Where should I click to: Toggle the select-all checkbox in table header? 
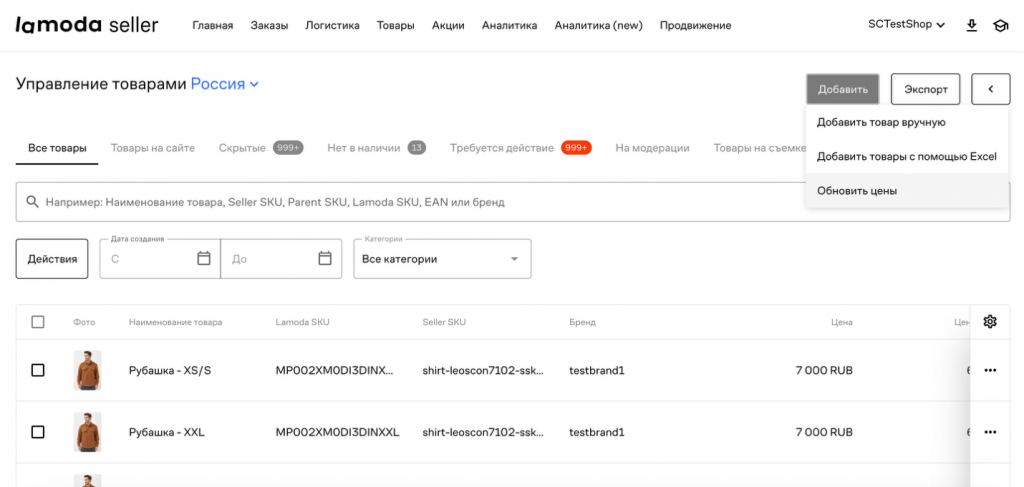pyautogui.click(x=38, y=322)
